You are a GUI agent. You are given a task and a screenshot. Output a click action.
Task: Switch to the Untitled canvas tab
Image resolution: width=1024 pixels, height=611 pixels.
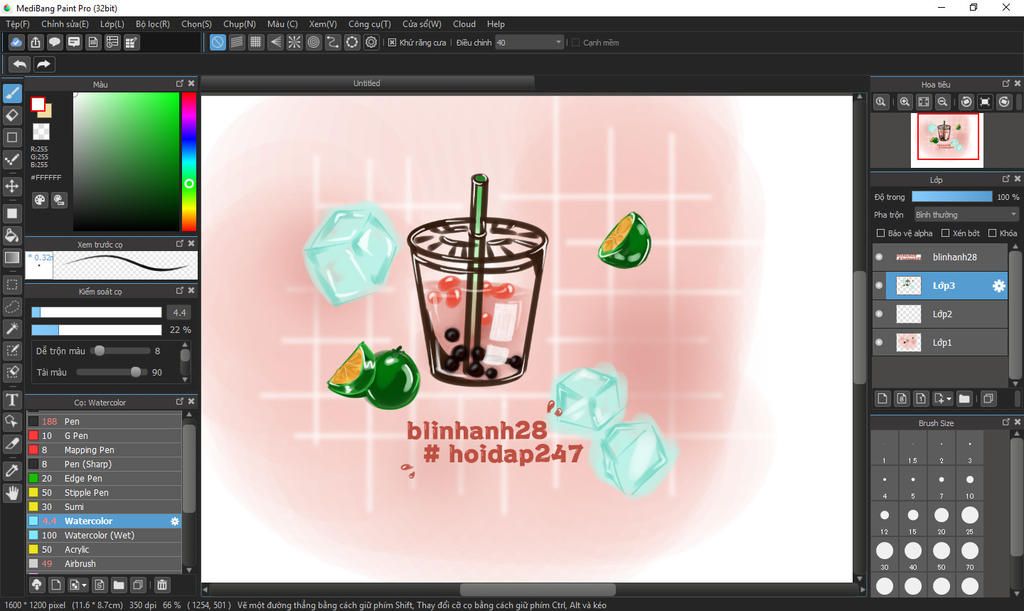pyautogui.click(x=367, y=83)
